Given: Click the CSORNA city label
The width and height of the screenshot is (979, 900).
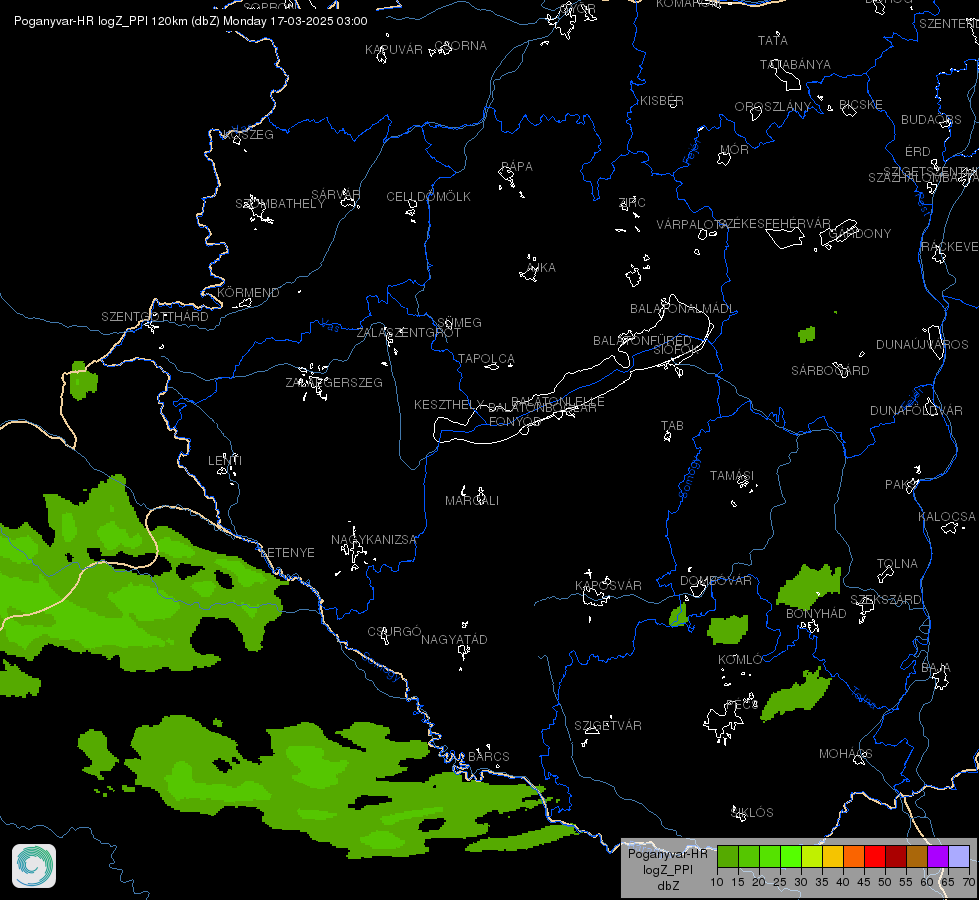Looking at the screenshot, I should point(460,46).
